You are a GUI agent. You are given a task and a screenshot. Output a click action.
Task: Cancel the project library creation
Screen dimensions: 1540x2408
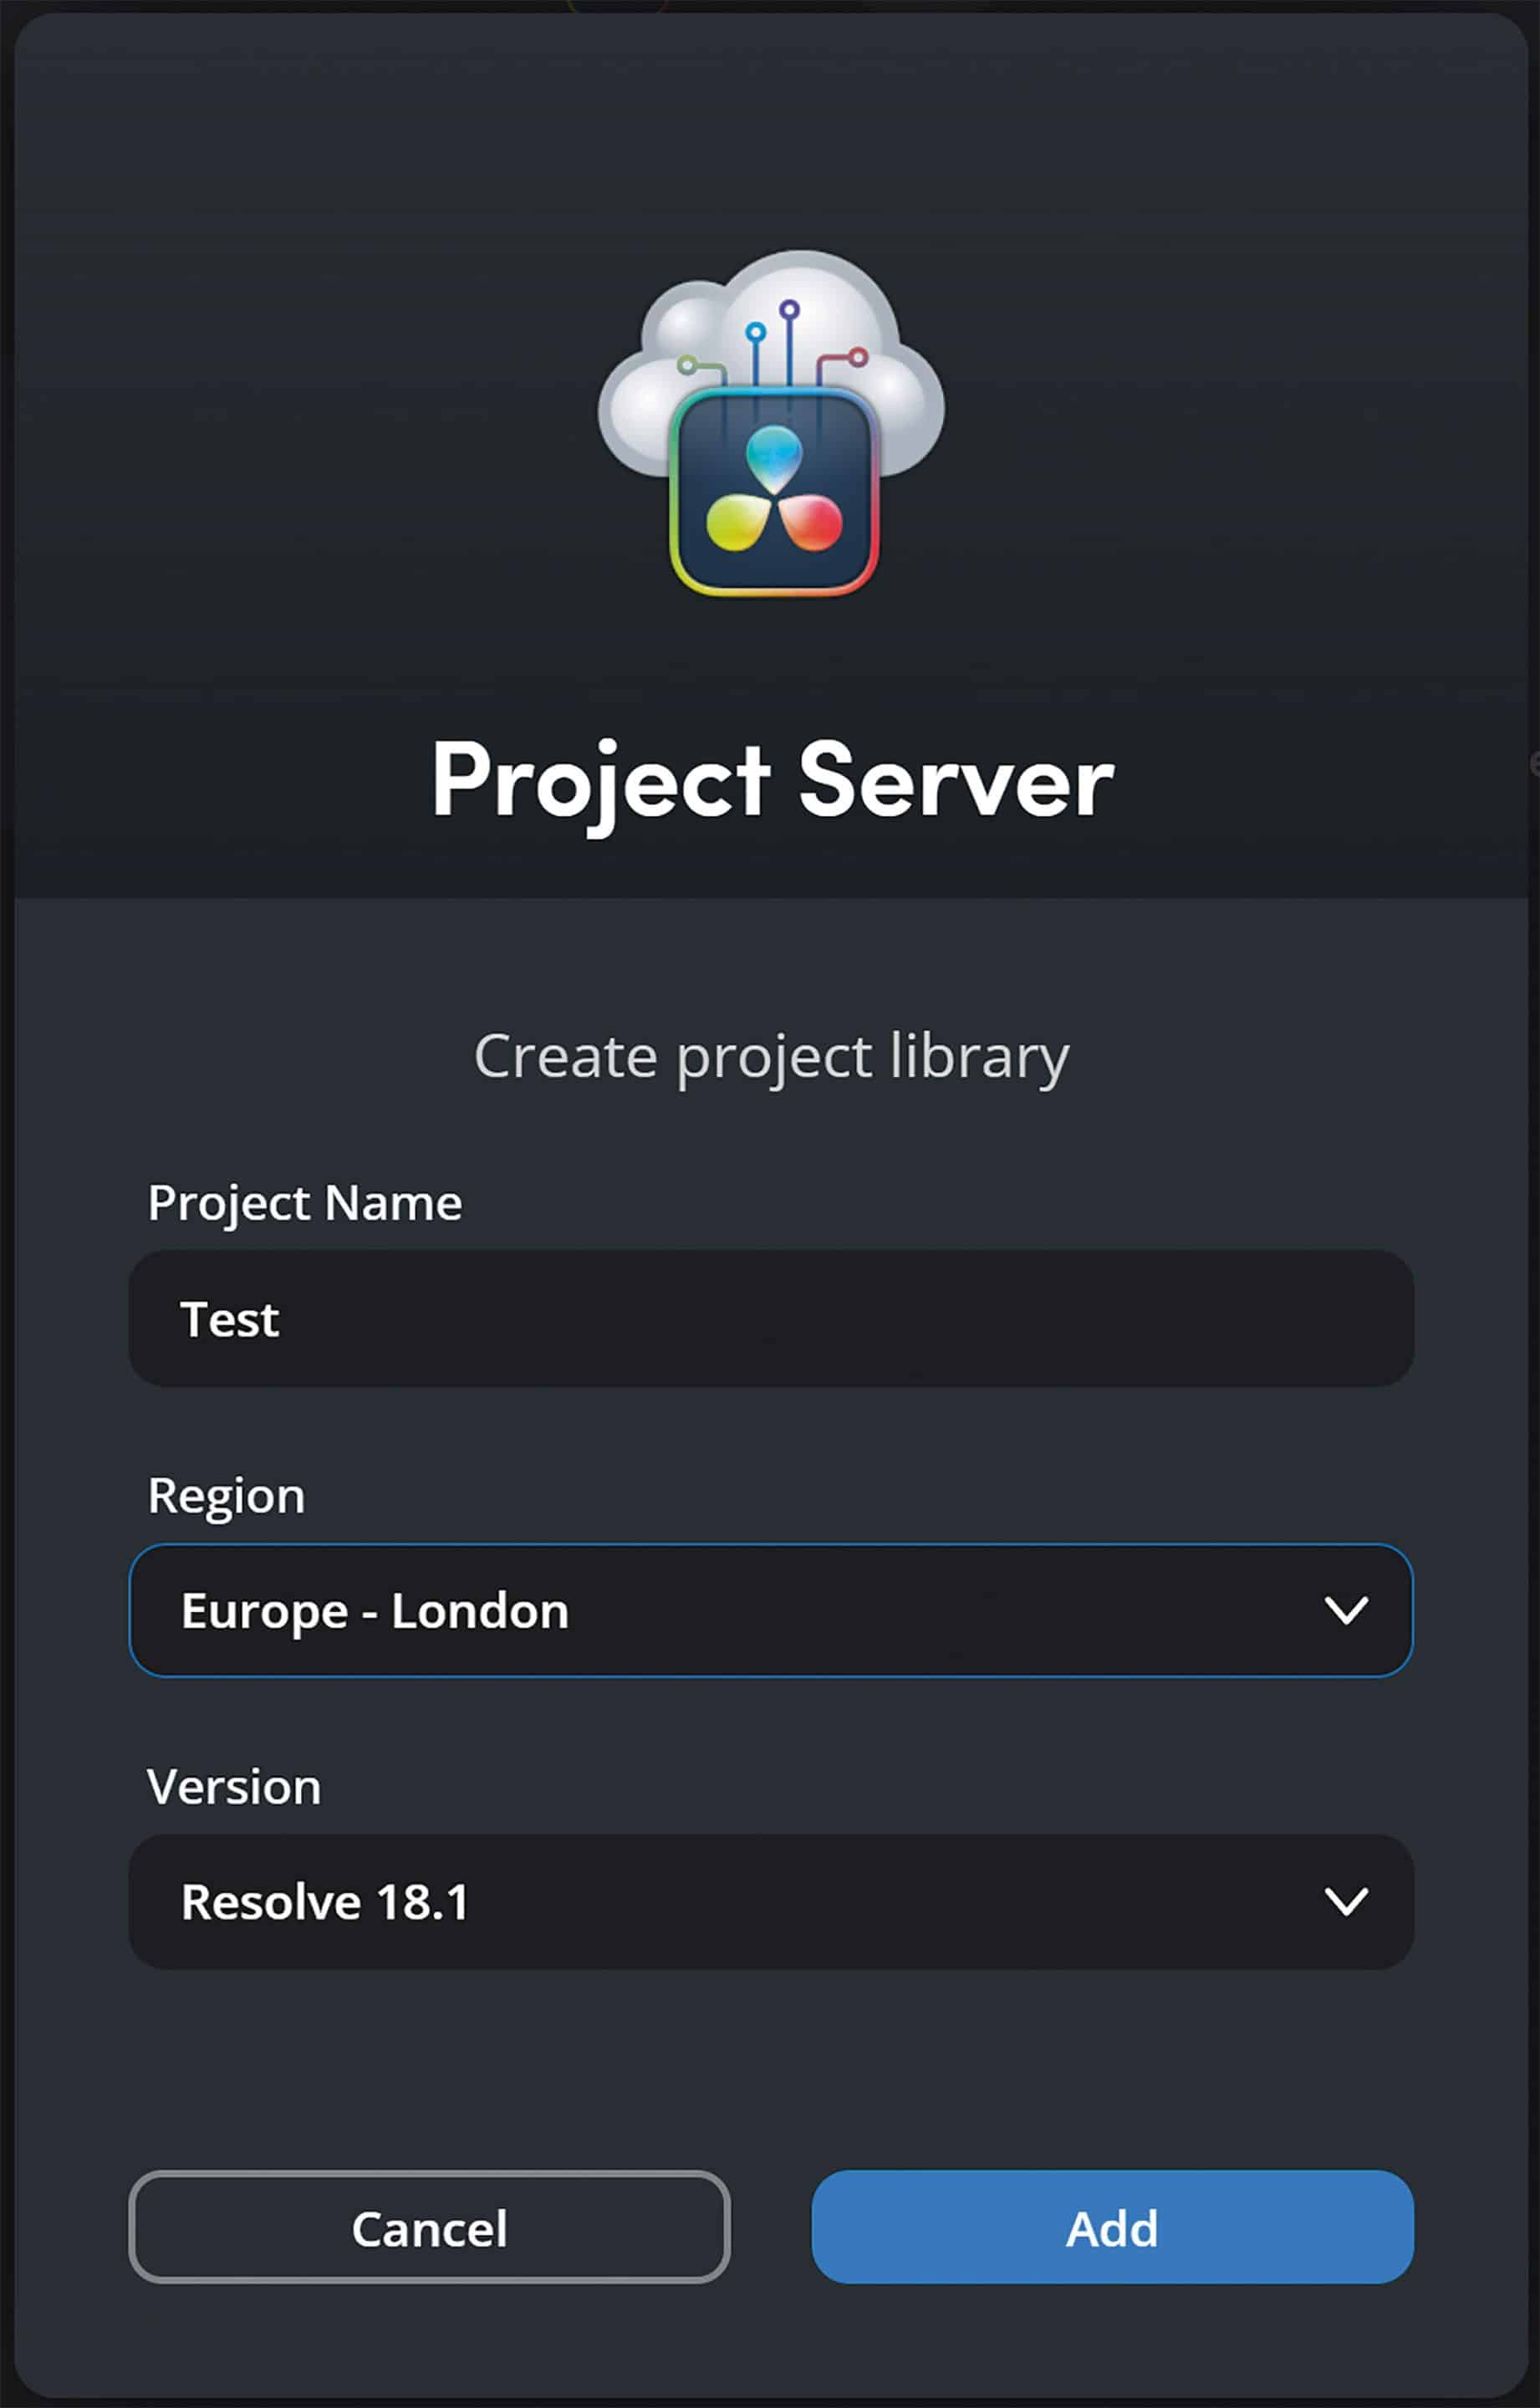click(x=428, y=2228)
